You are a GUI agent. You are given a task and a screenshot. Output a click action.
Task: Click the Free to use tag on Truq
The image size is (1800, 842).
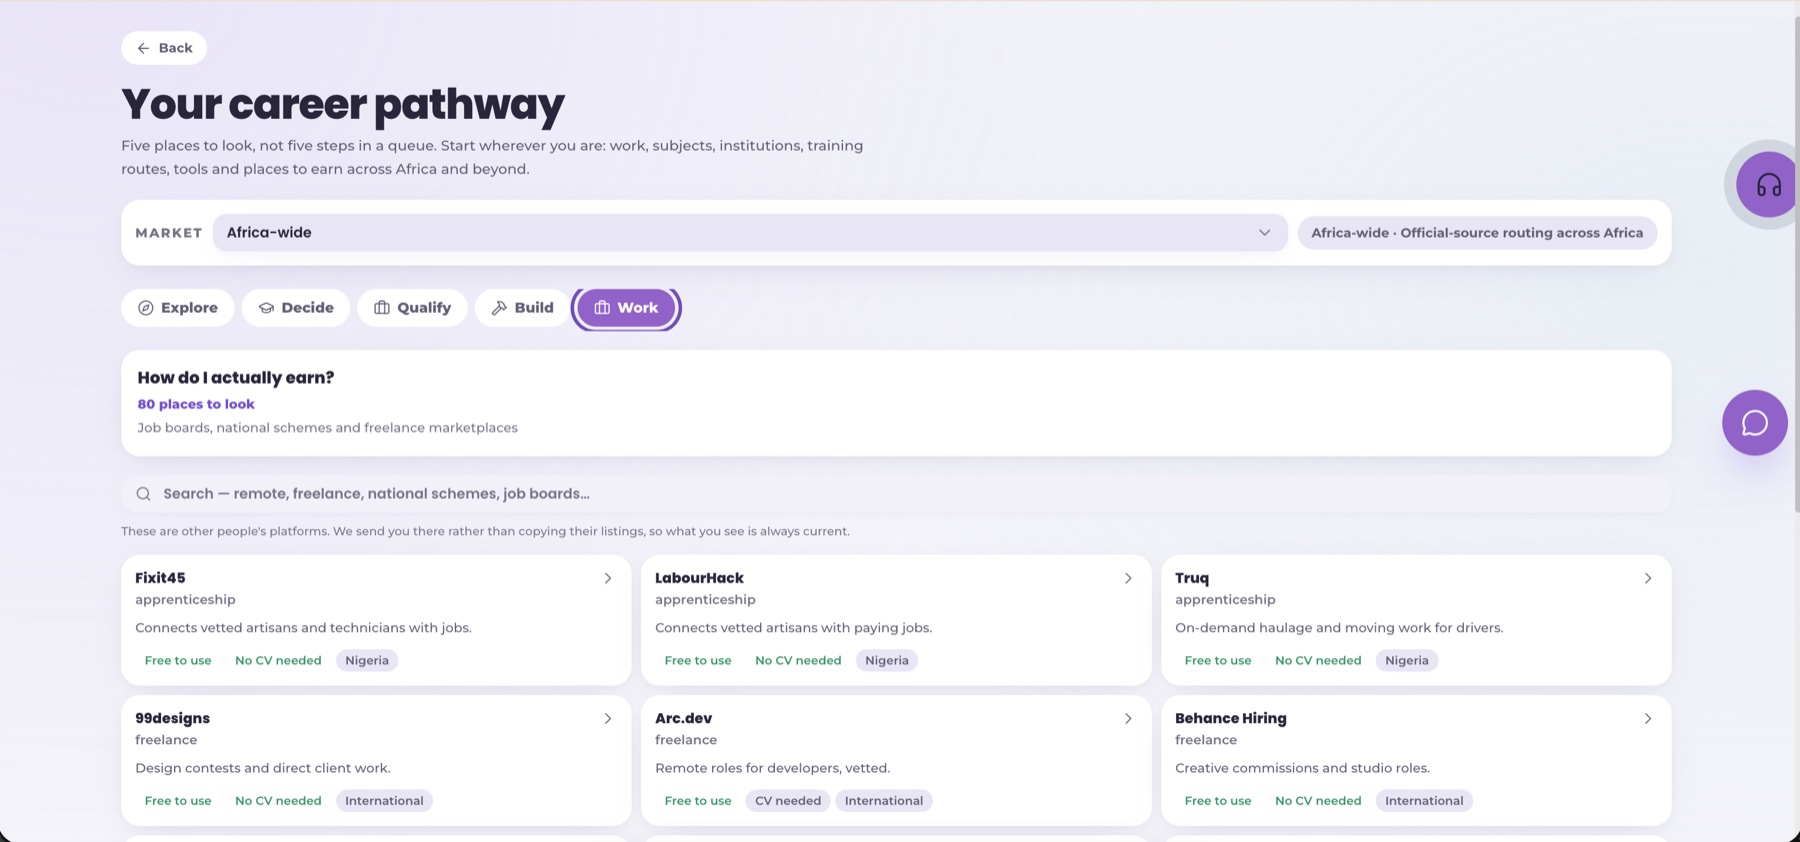pyautogui.click(x=1218, y=661)
